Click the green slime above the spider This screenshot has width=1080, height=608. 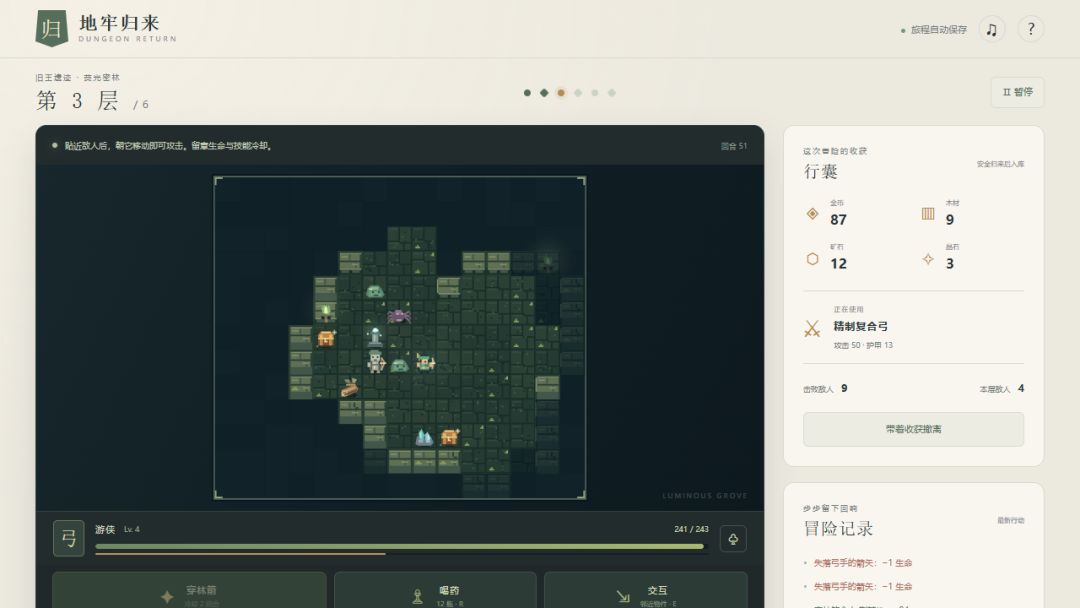pos(375,291)
